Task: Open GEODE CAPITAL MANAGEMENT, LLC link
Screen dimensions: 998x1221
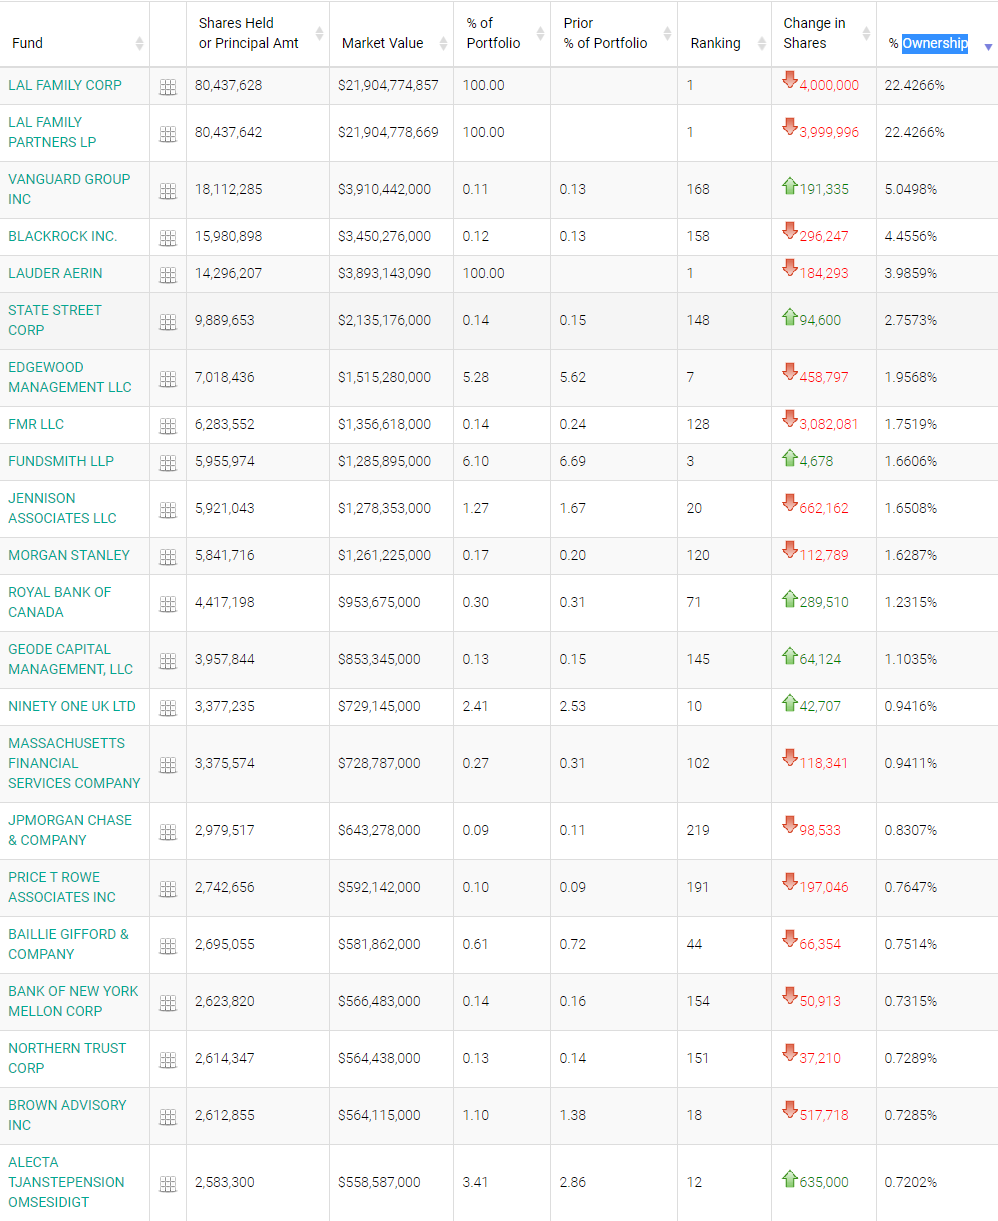Action: click(x=71, y=659)
